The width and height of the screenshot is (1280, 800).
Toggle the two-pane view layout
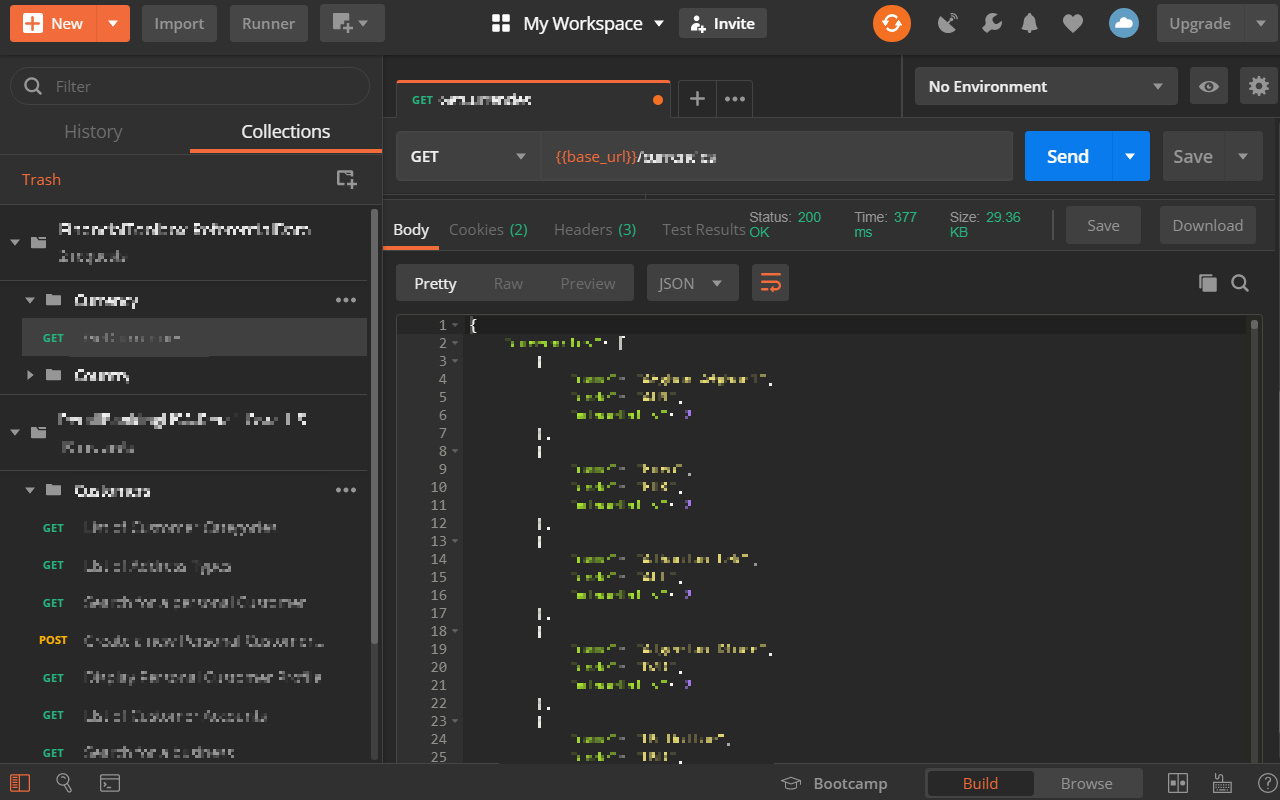pos(1178,783)
